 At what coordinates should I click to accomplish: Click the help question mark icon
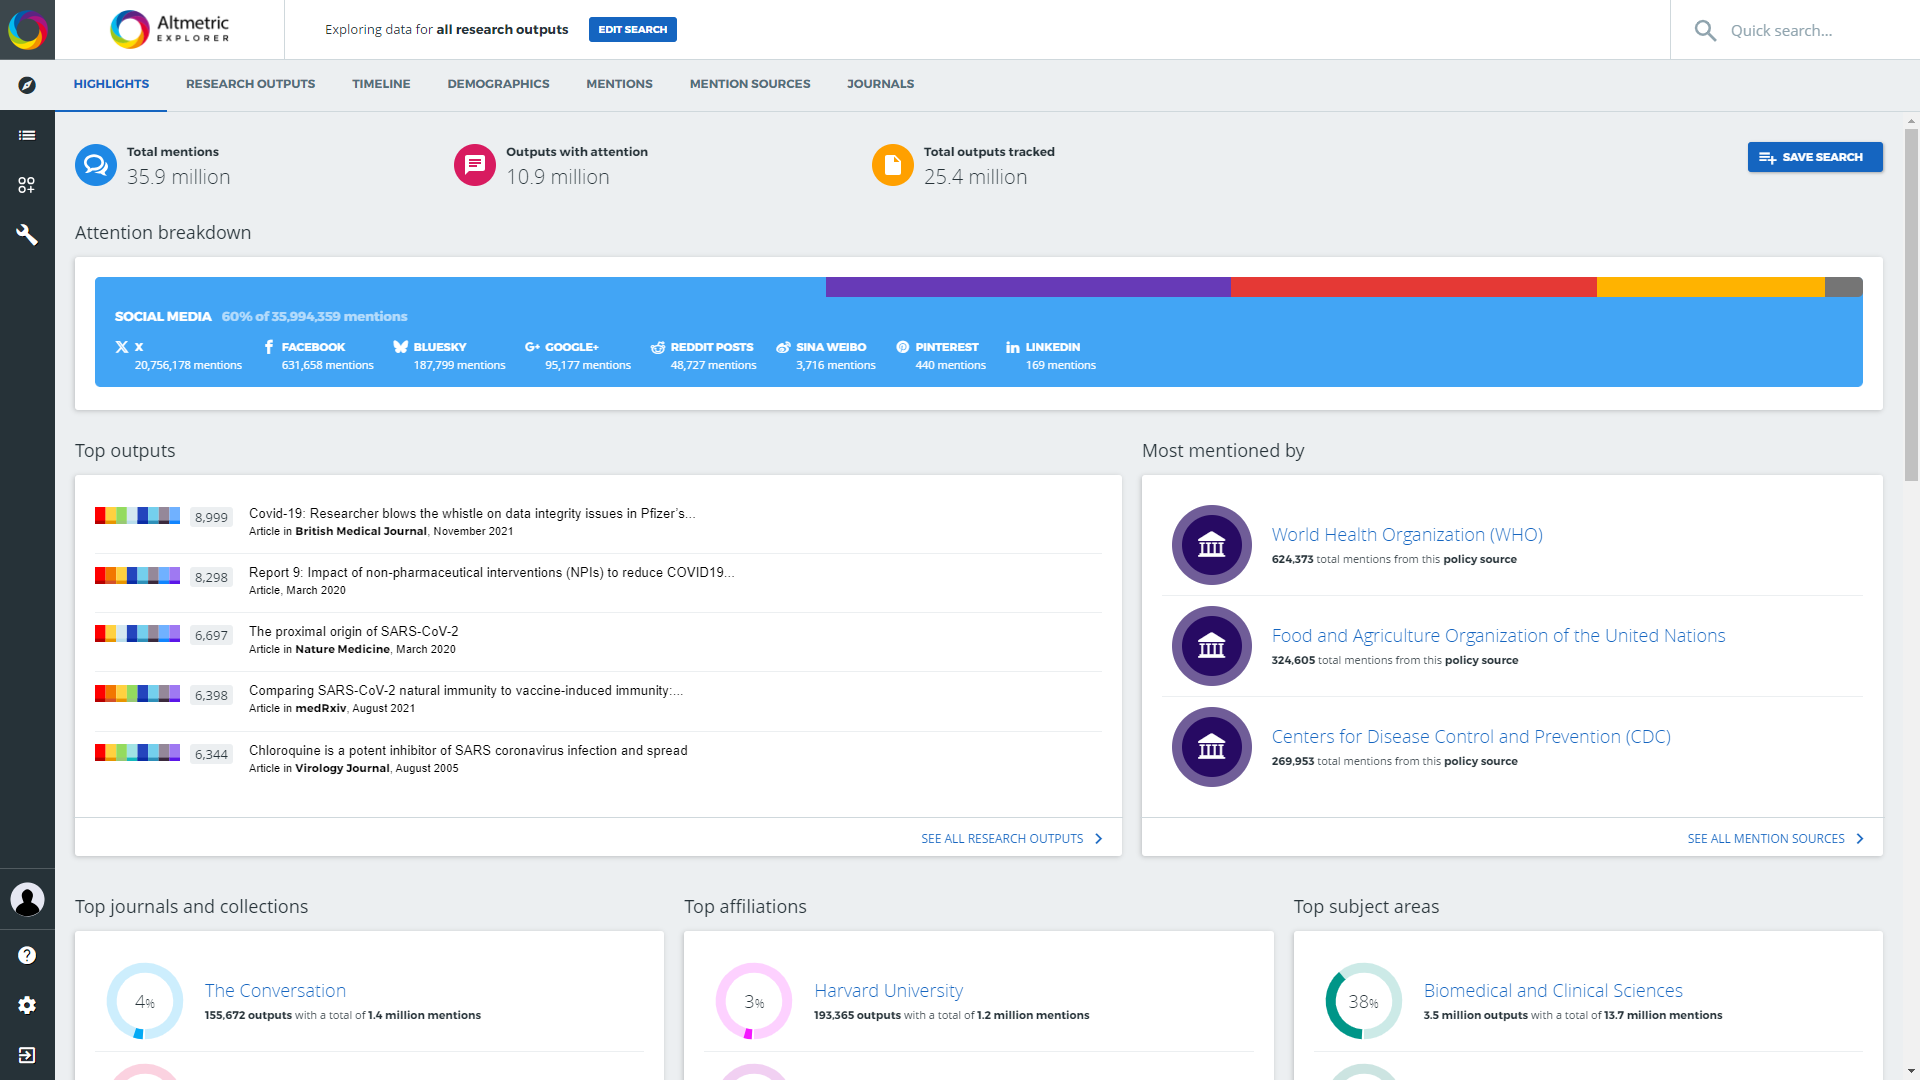click(28, 955)
